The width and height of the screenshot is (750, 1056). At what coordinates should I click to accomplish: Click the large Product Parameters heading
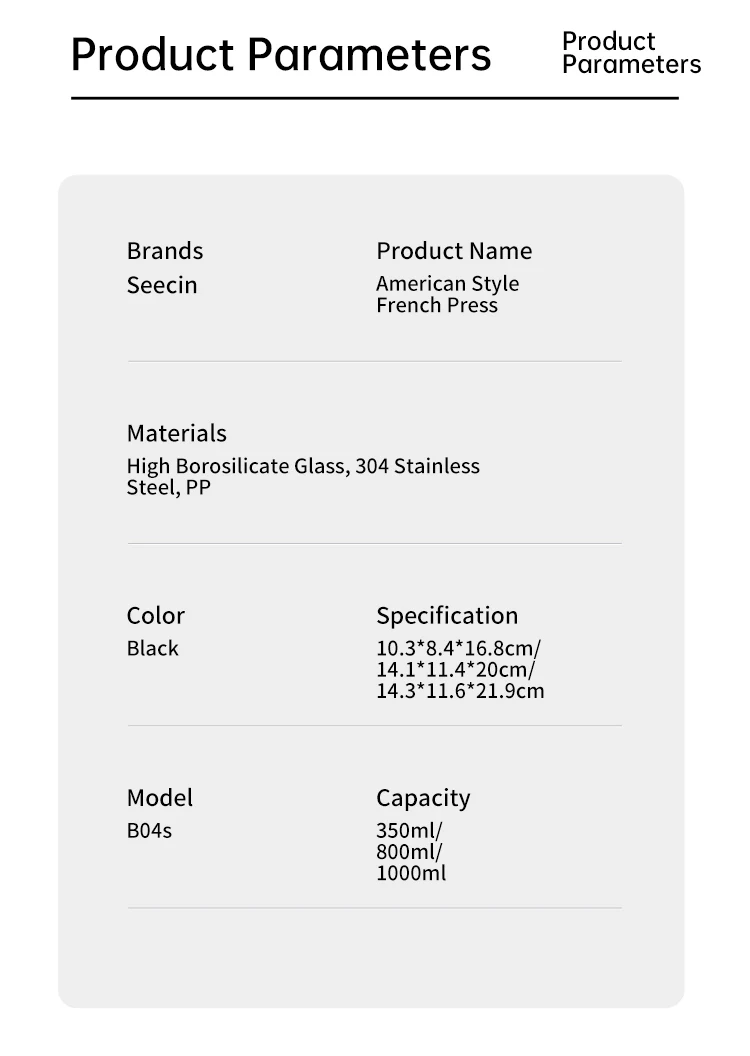click(281, 54)
